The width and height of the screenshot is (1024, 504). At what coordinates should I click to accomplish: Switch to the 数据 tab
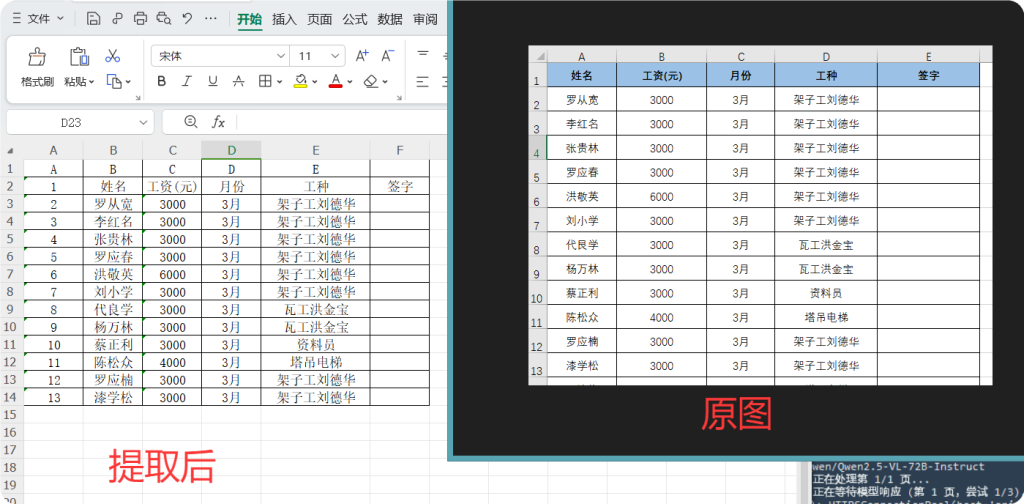coord(390,20)
